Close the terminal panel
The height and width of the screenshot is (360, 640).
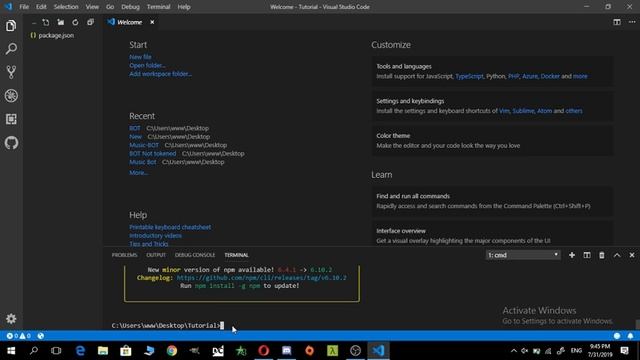coord(631,255)
